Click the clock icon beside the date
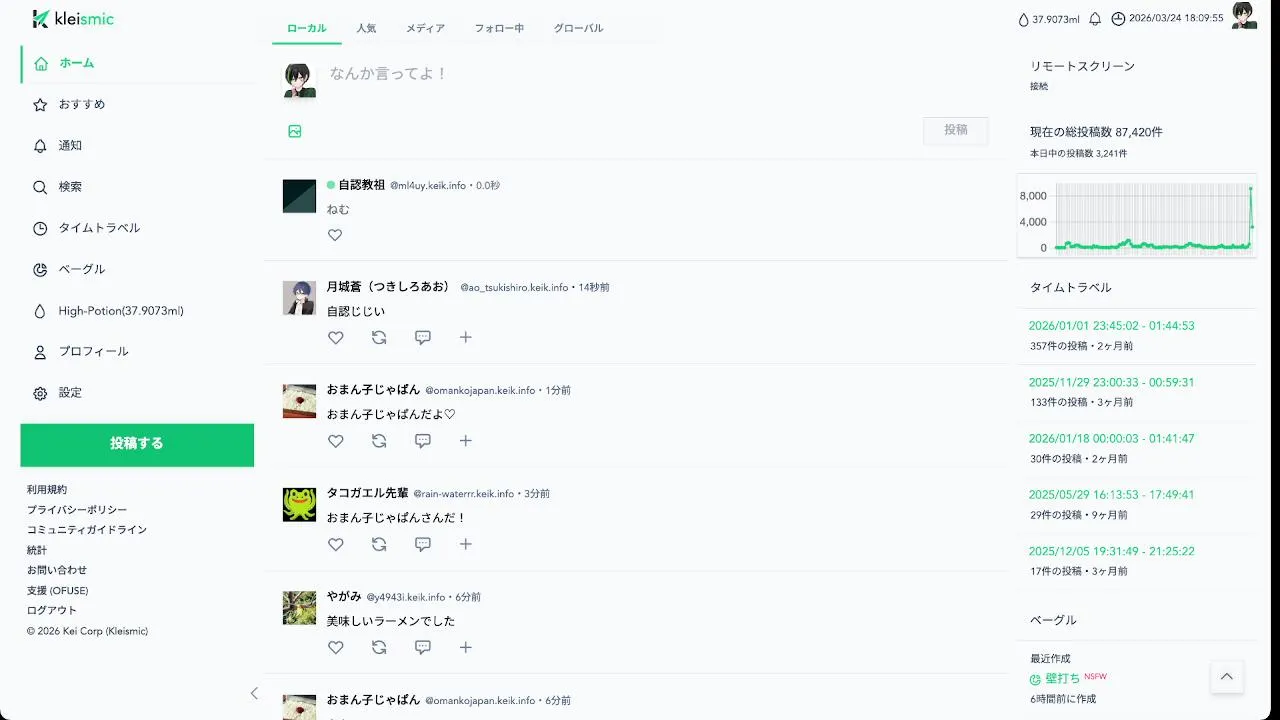This screenshot has width=1280, height=720. [1118, 19]
